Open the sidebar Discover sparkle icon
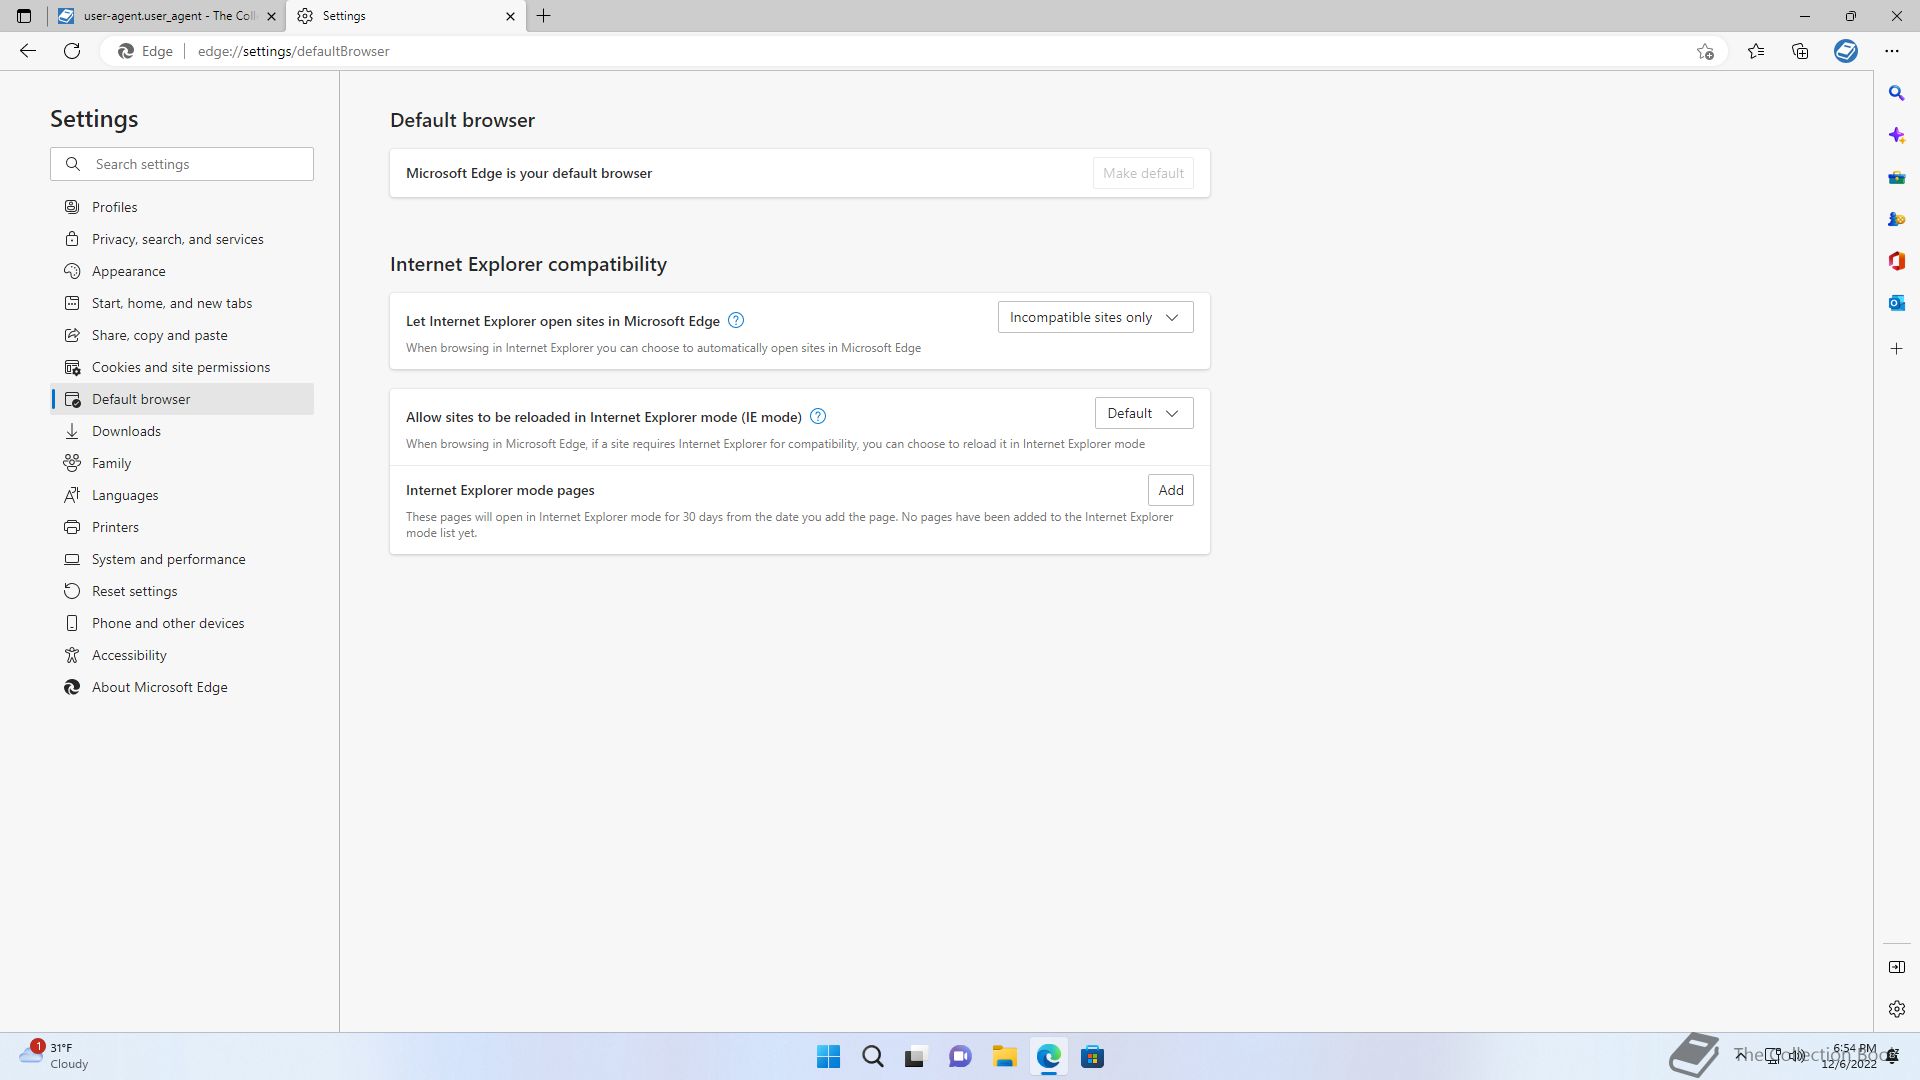The height and width of the screenshot is (1080, 1920). [1896, 135]
